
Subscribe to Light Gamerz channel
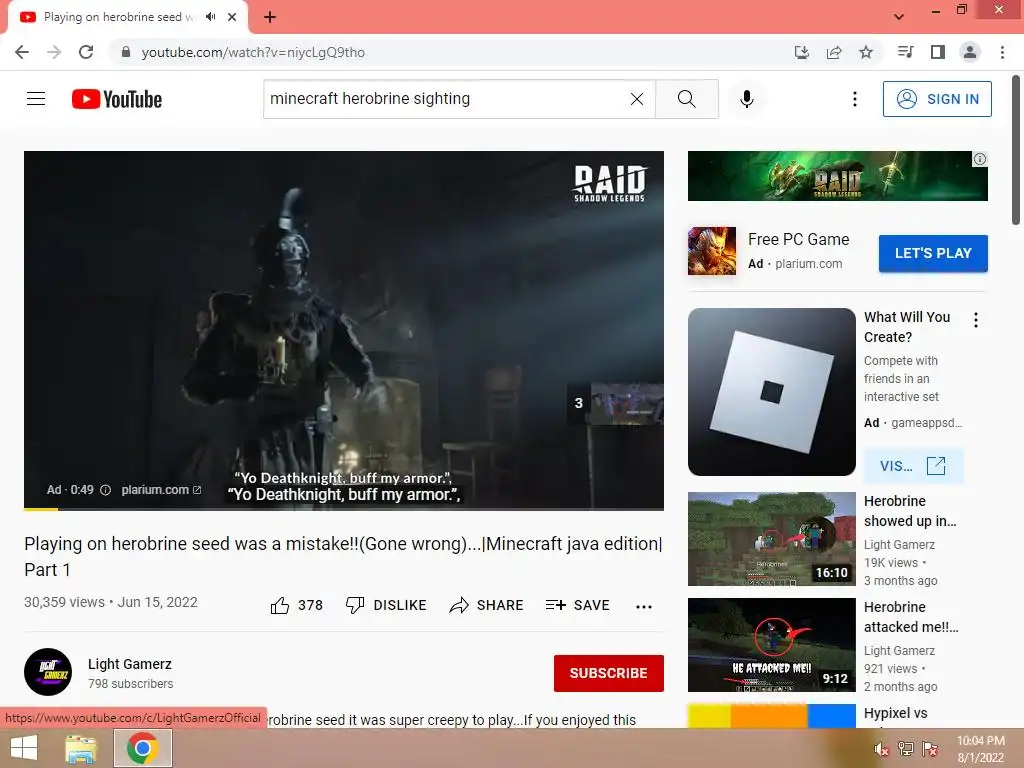pos(609,673)
